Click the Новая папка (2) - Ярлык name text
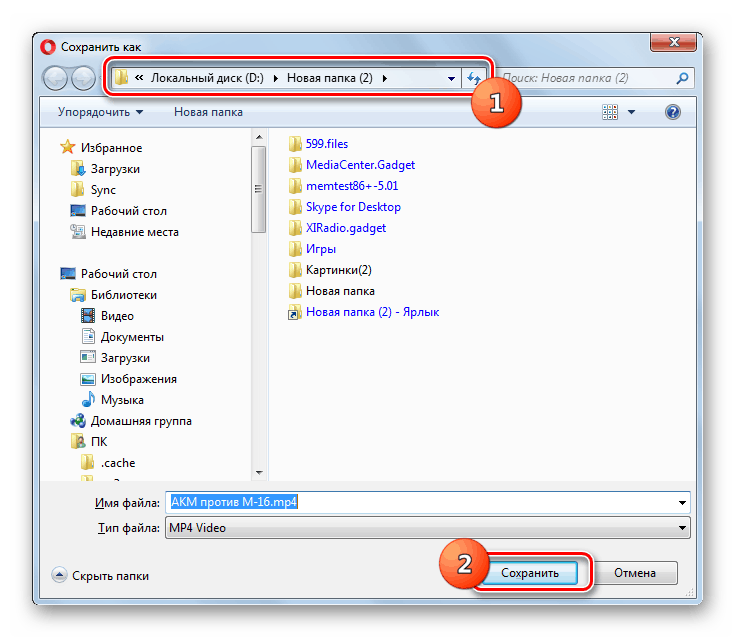The width and height of the screenshot is (736, 638). point(372,312)
